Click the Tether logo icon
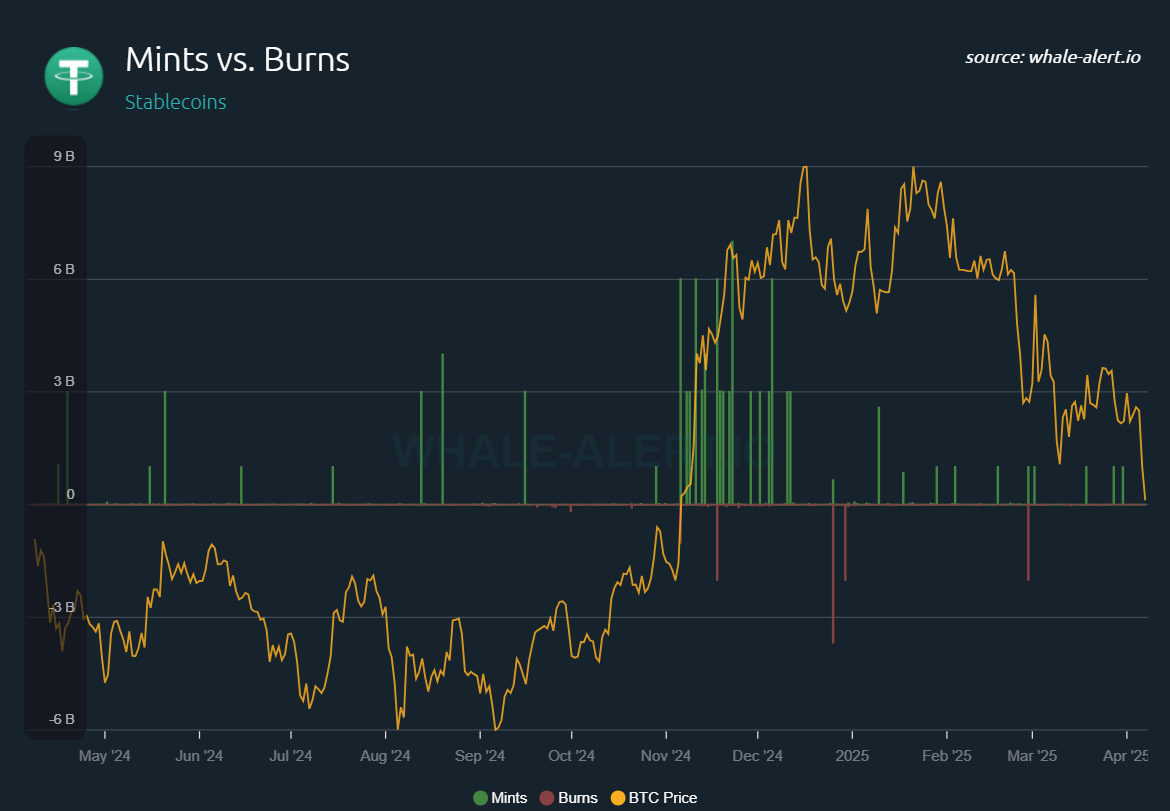Screen dimensions: 1170x811 73,76
